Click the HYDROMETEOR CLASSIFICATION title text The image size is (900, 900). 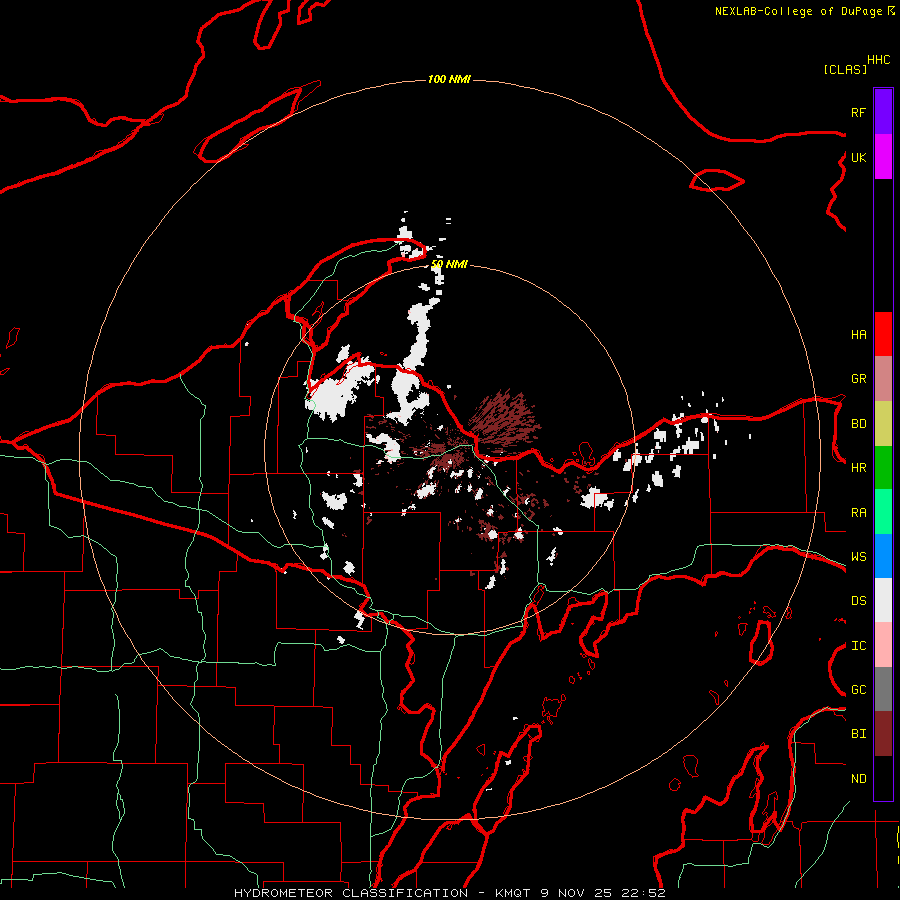[x=351, y=893]
